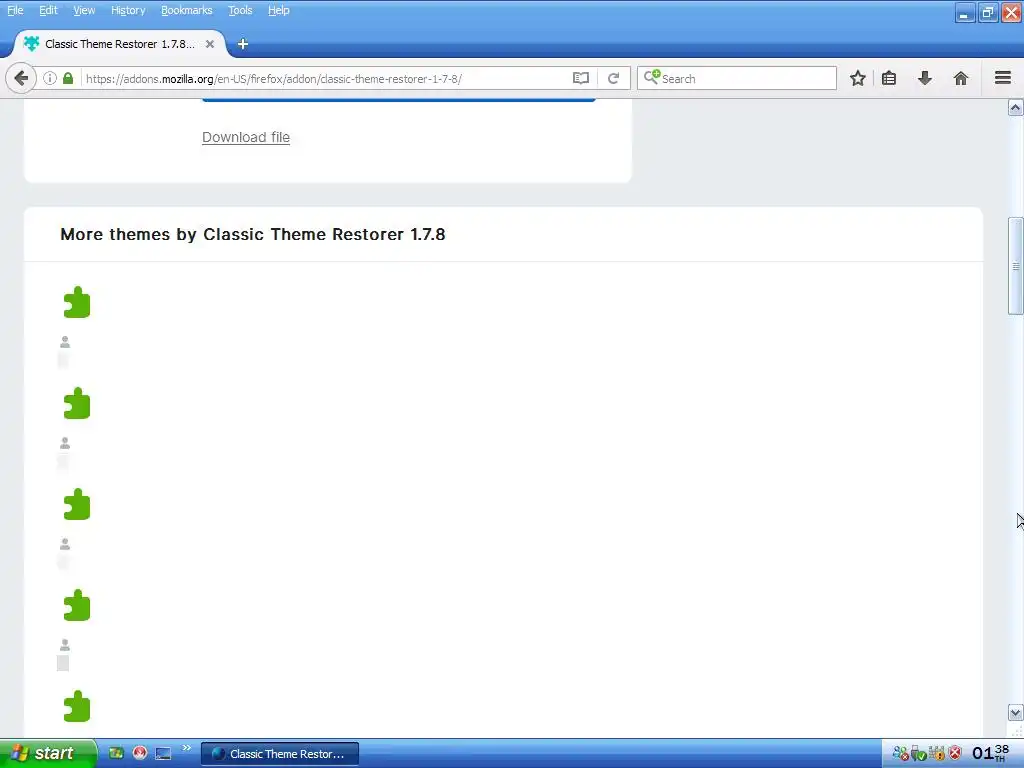Click the Windows Start button
Image resolution: width=1024 pixels, height=768 pixels.
47,753
